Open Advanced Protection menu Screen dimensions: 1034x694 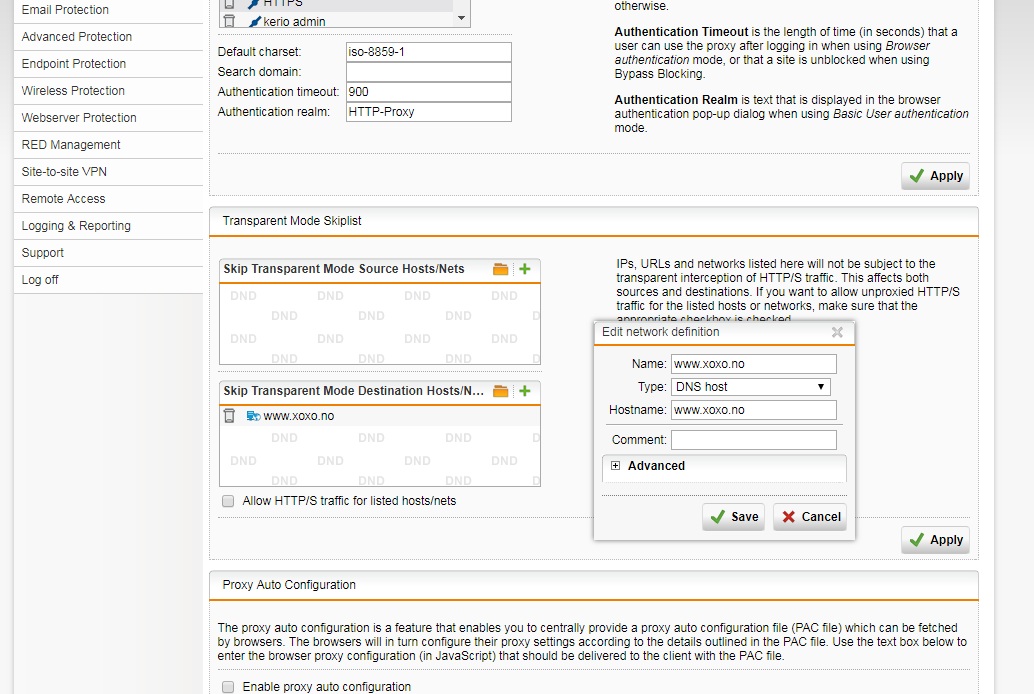(108, 37)
